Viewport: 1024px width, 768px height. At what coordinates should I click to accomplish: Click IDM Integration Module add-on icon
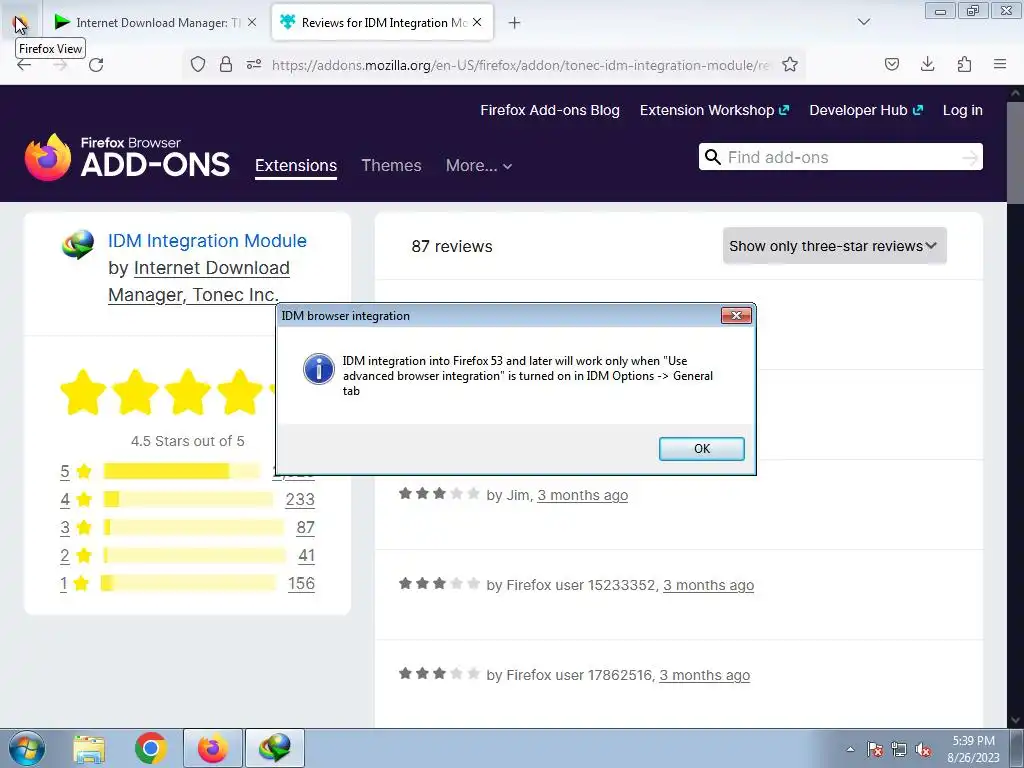(78, 245)
